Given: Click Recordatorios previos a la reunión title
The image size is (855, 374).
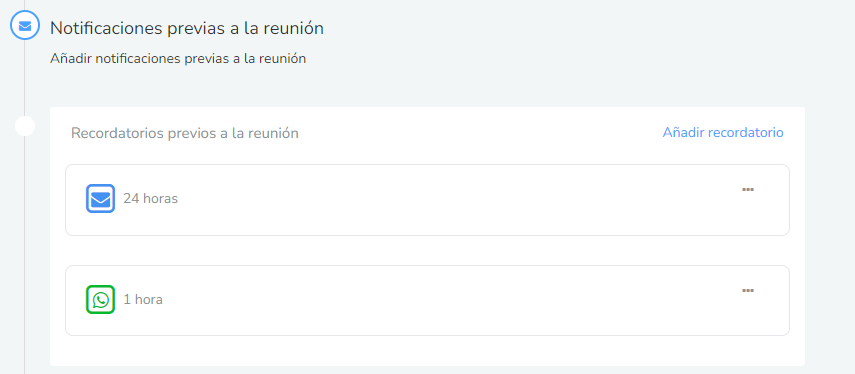Looking at the screenshot, I should point(185,133).
